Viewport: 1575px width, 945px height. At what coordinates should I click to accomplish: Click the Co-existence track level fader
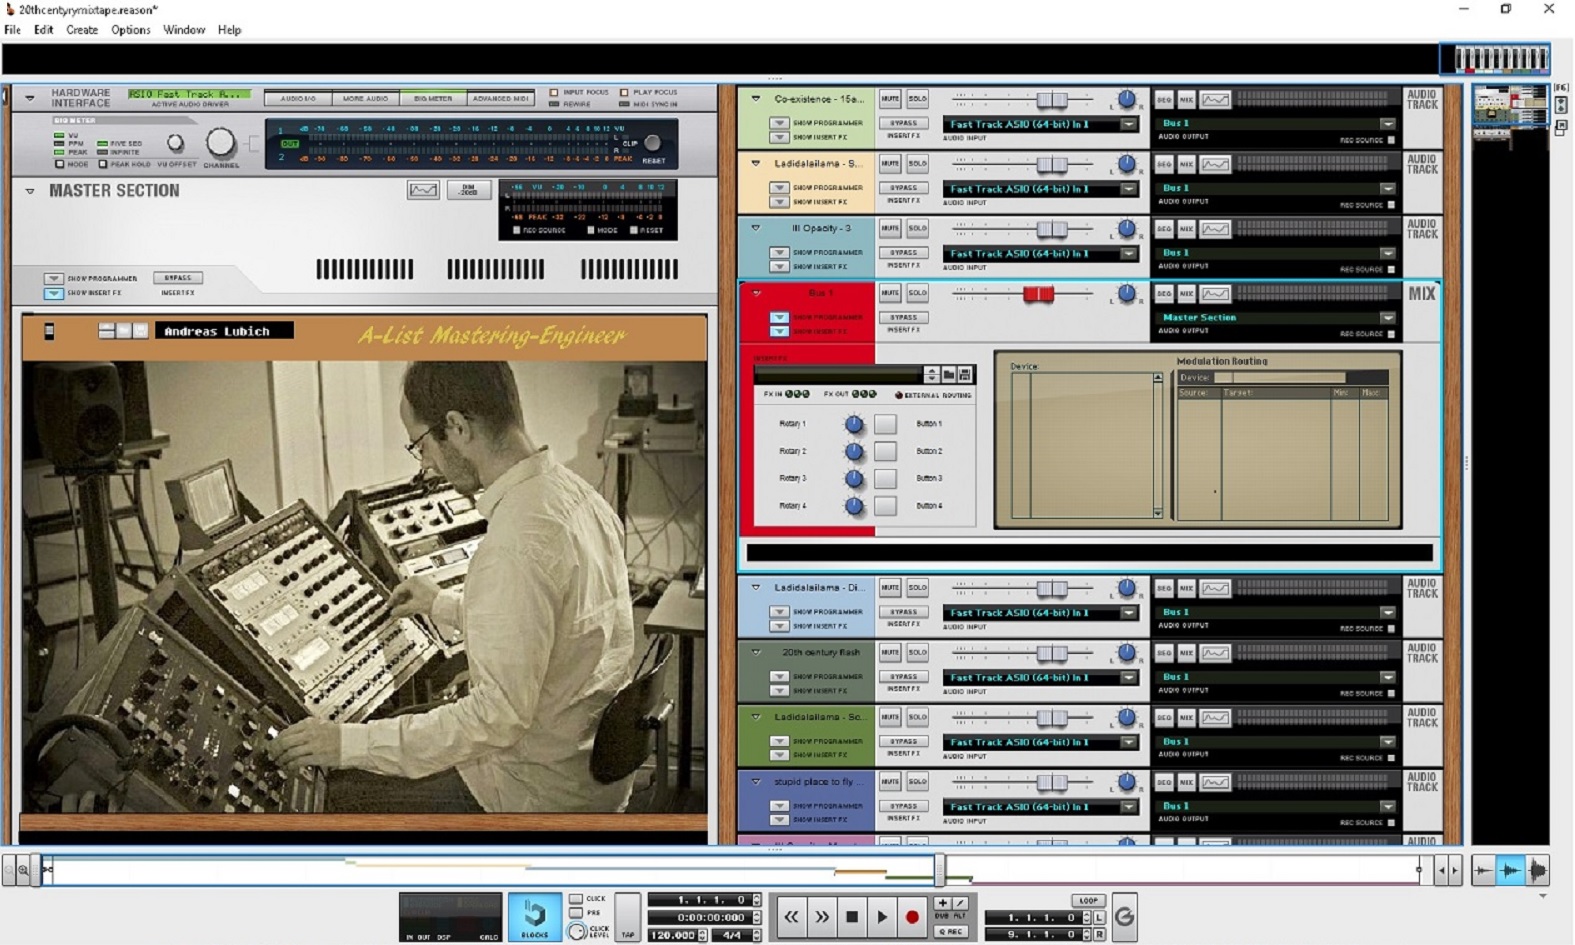pos(1051,100)
